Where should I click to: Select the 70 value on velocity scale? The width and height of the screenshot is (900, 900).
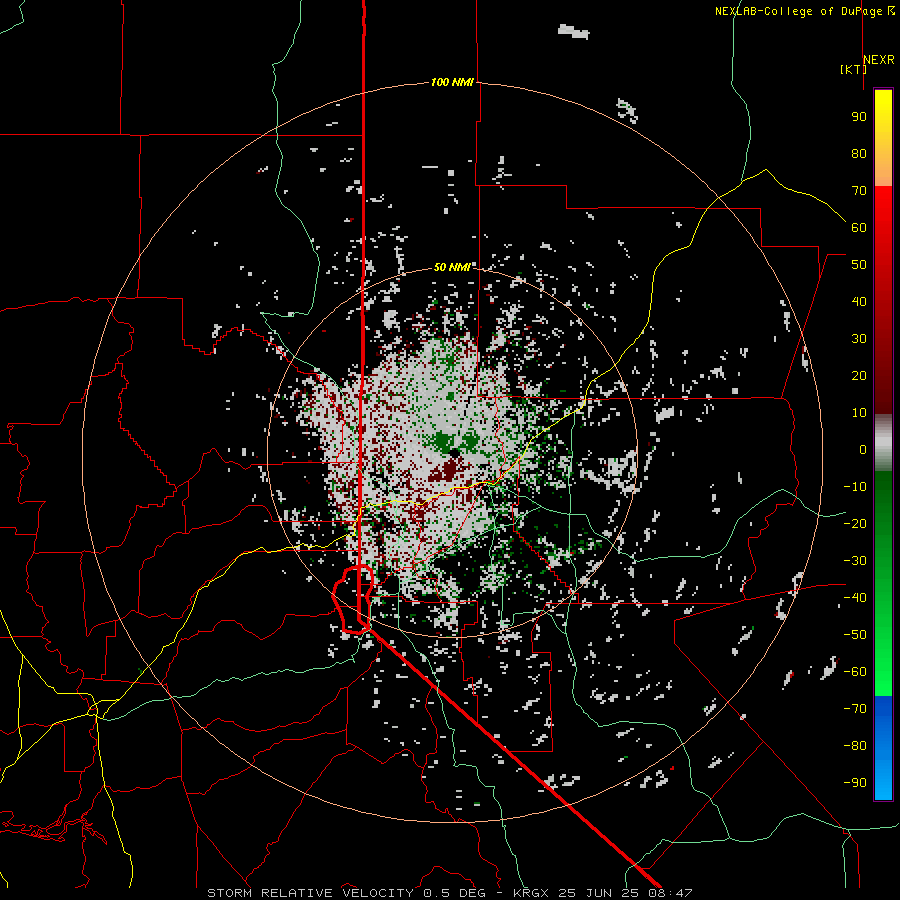point(859,191)
